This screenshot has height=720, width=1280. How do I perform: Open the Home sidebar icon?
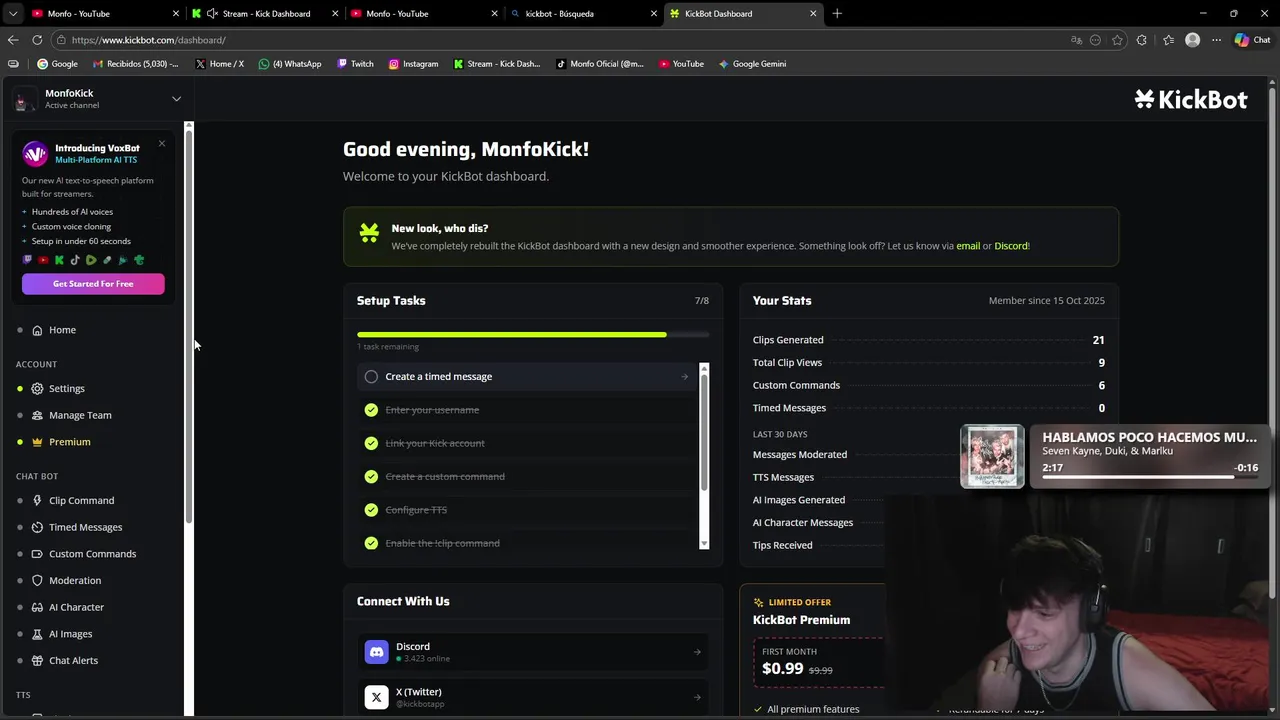coord(37,330)
